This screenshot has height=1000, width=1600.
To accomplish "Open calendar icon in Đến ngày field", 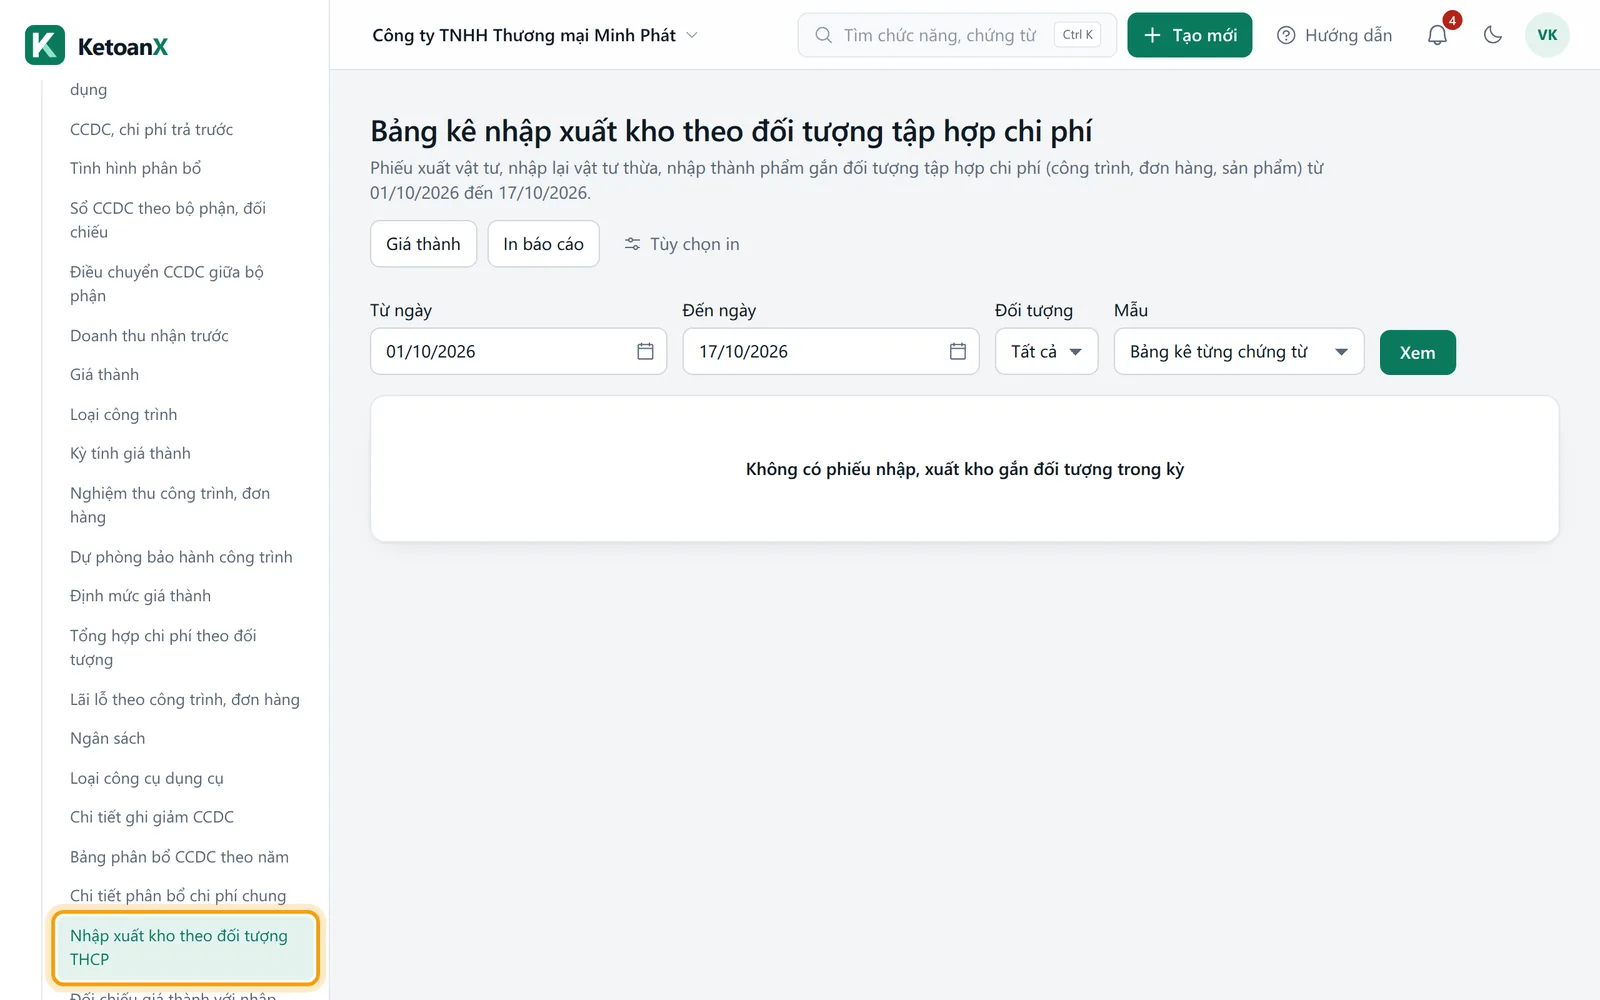I will point(958,351).
